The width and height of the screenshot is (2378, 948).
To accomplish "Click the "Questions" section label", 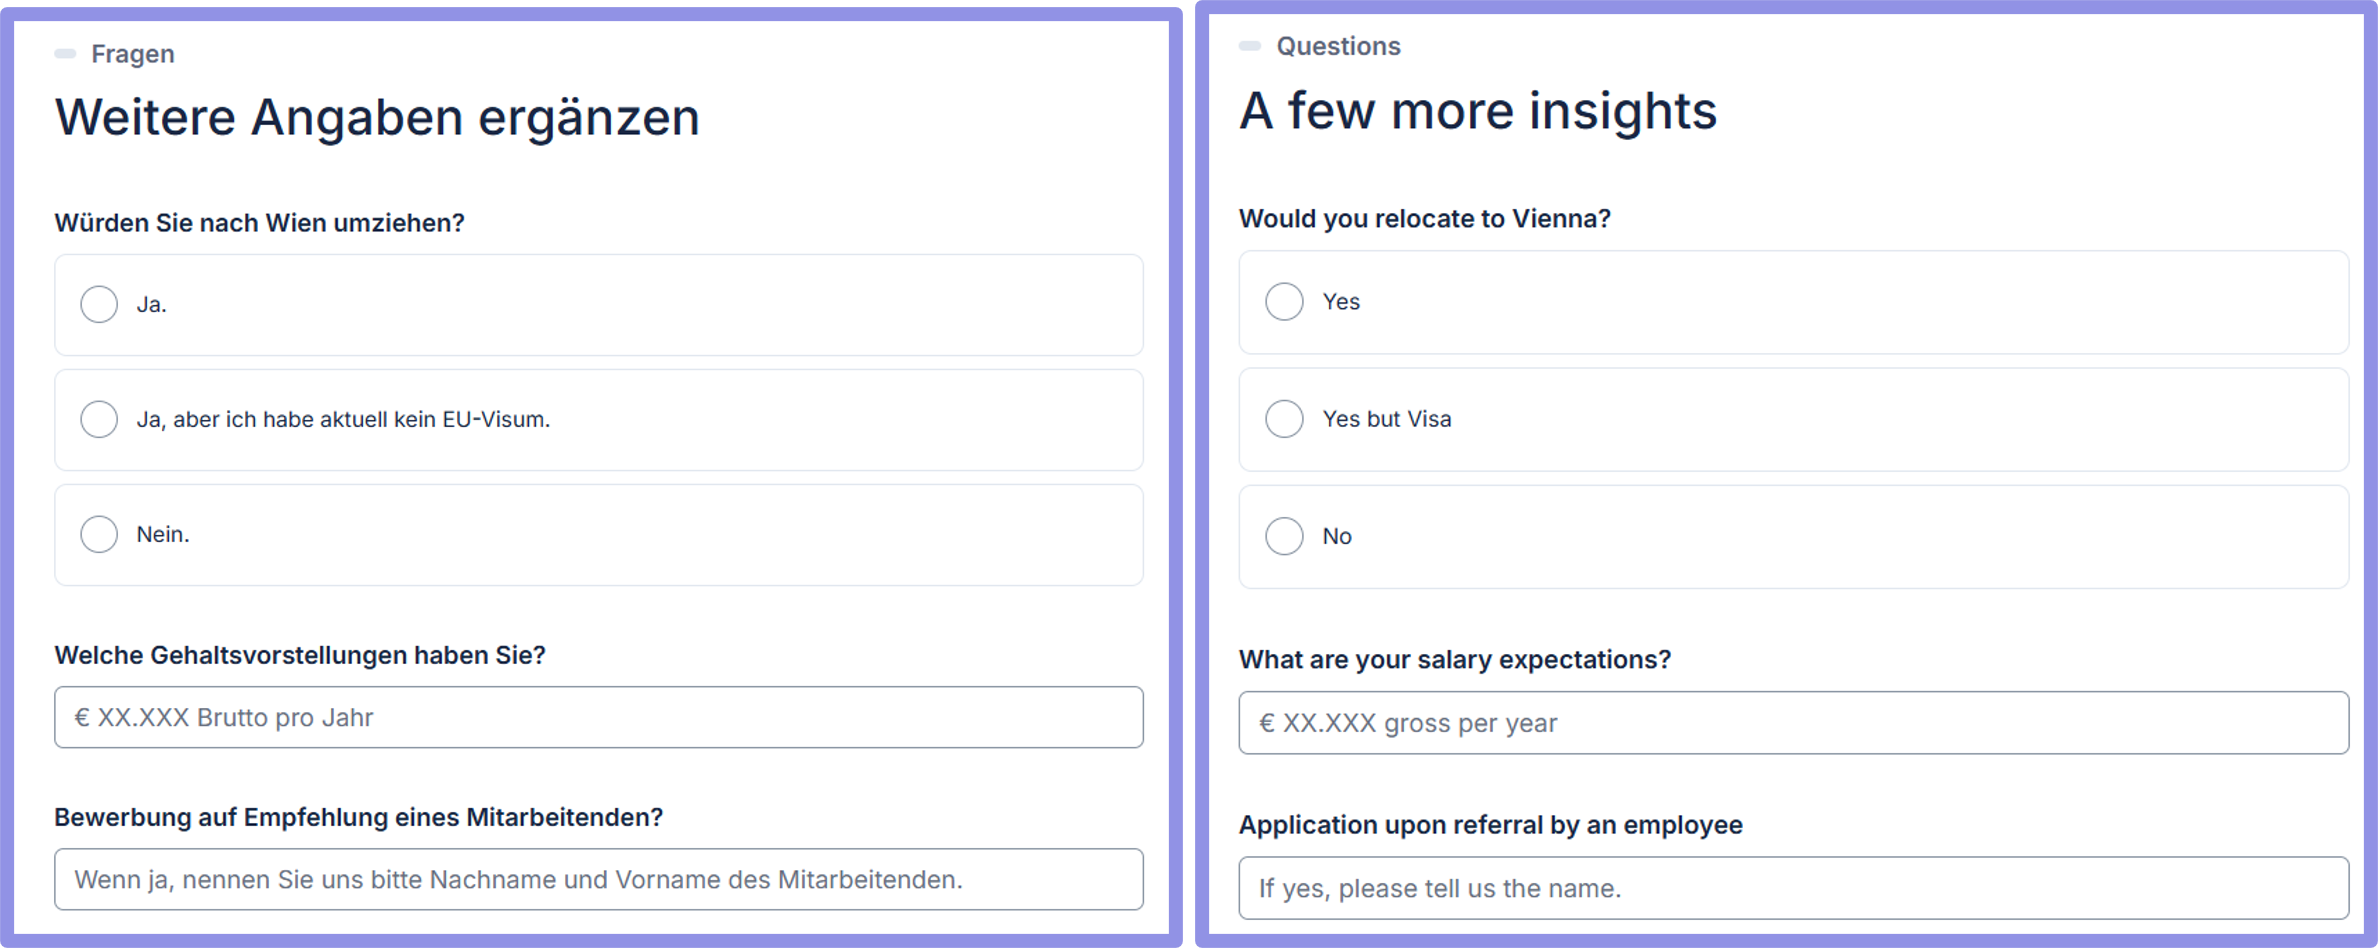I will pos(1338,46).
